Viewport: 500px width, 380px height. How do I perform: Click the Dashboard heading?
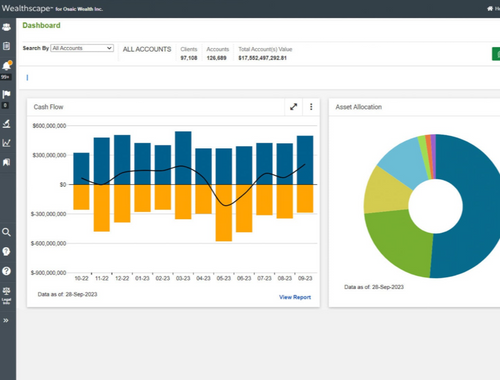pyautogui.click(x=41, y=25)
